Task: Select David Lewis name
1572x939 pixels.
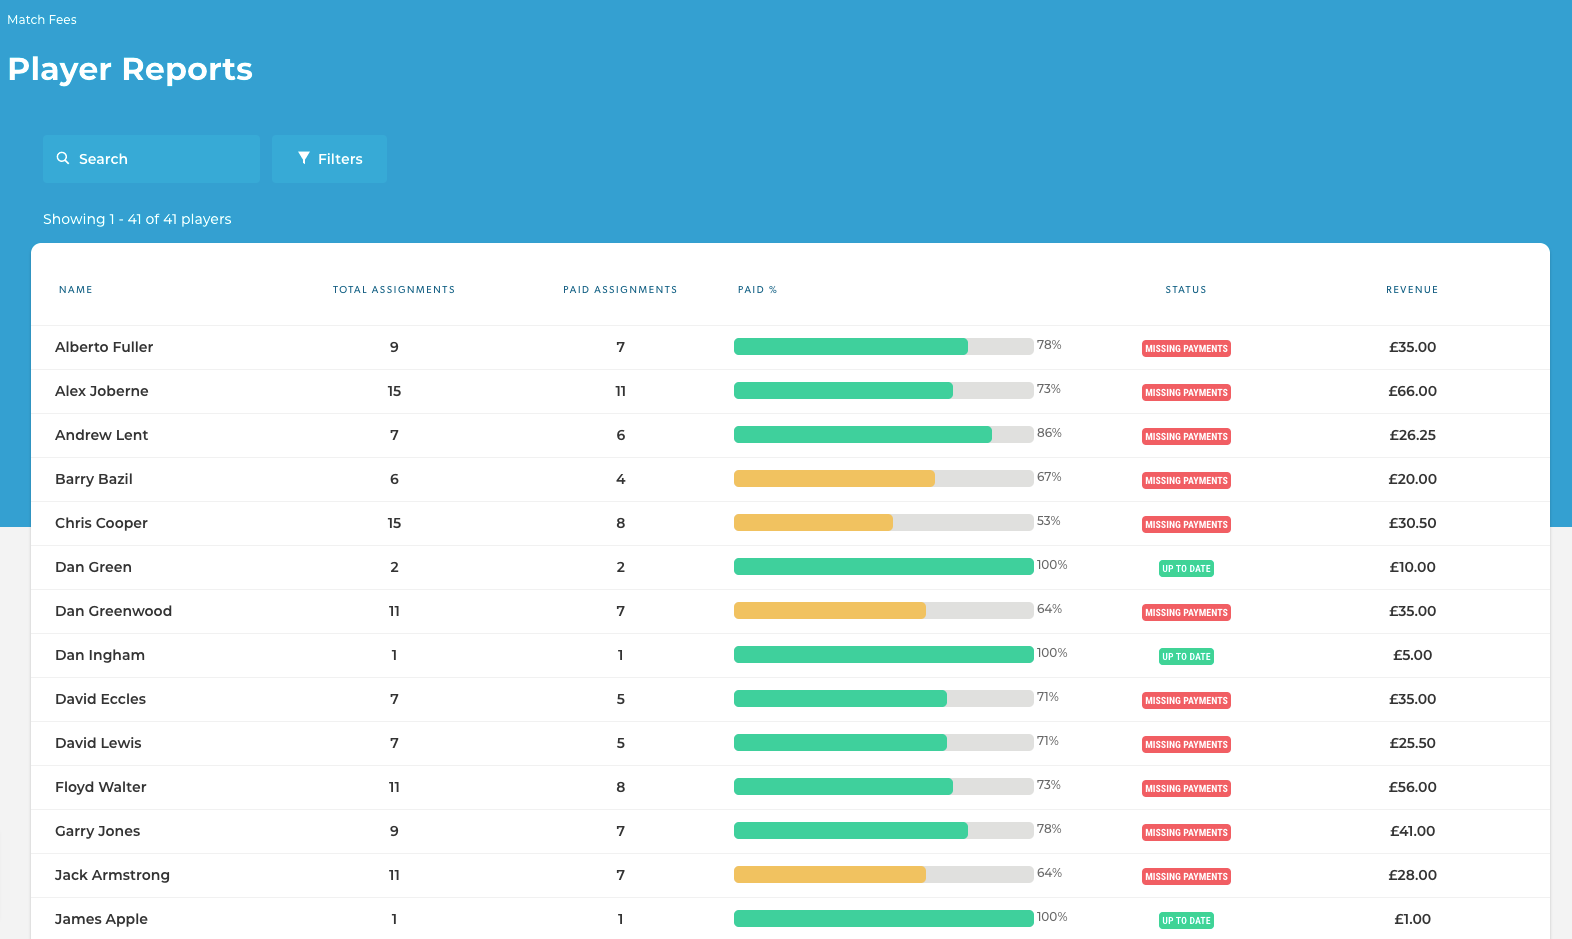Action: coord(98,743)
